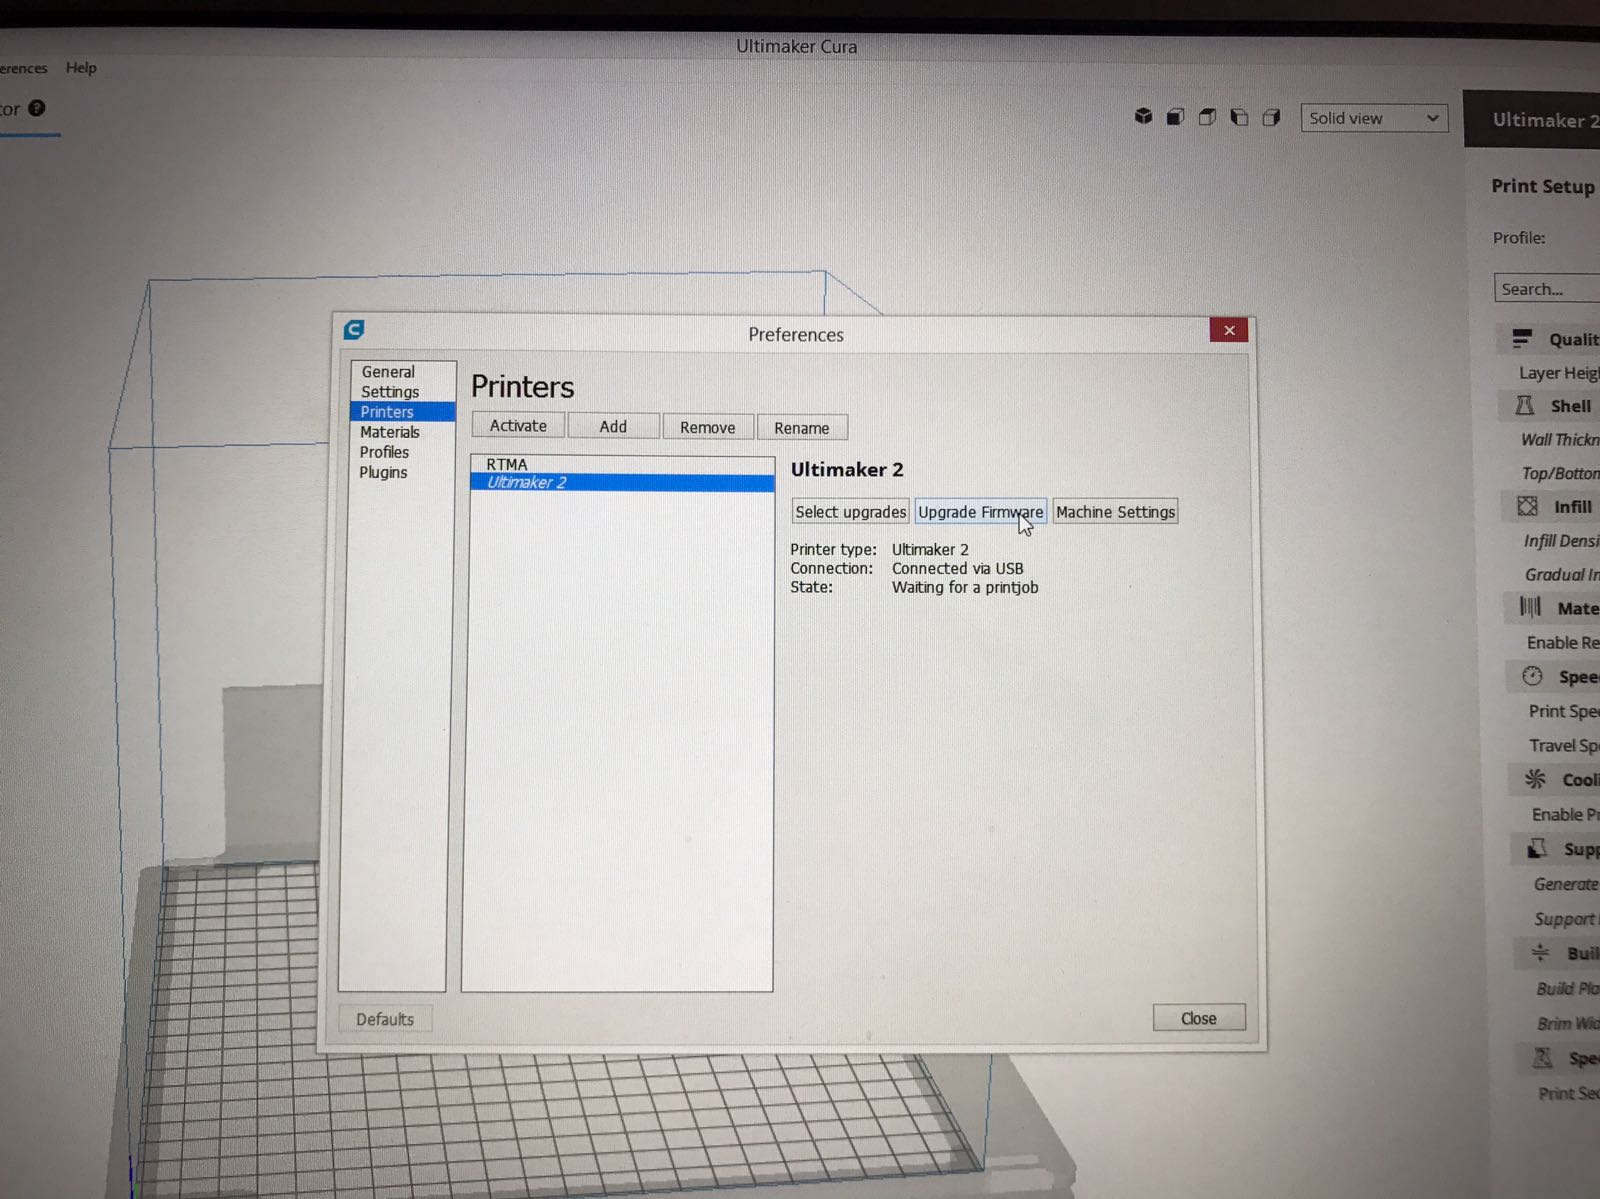Click the Activate printer button

[518, 425]
